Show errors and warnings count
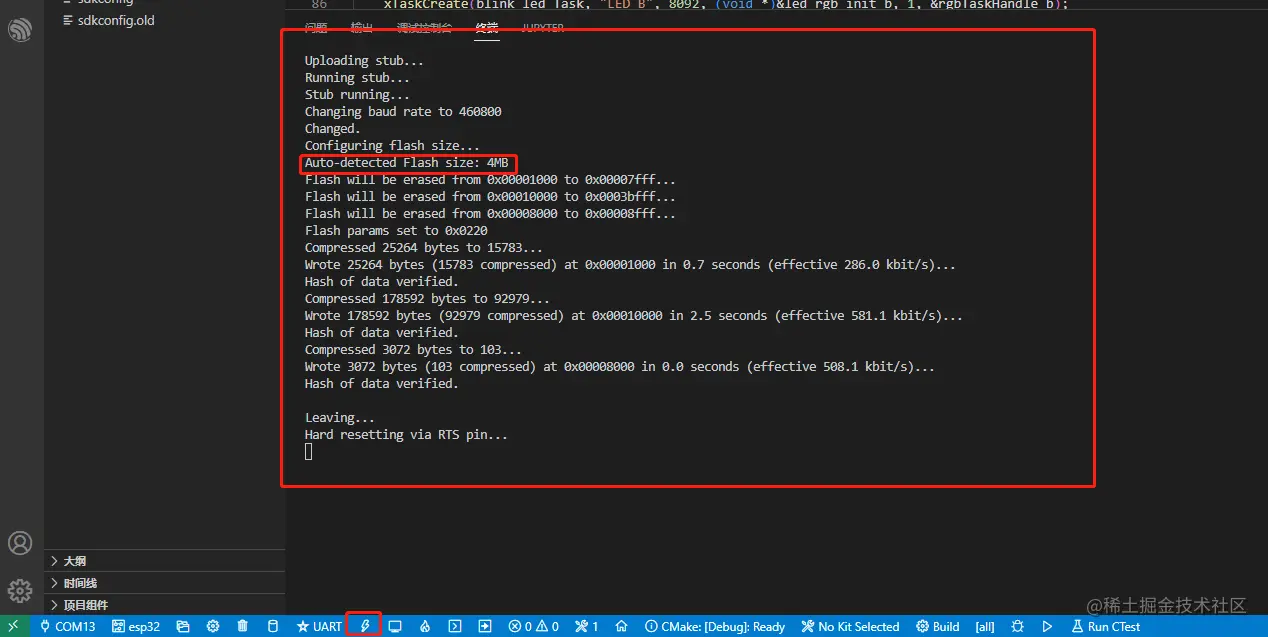 533,626
